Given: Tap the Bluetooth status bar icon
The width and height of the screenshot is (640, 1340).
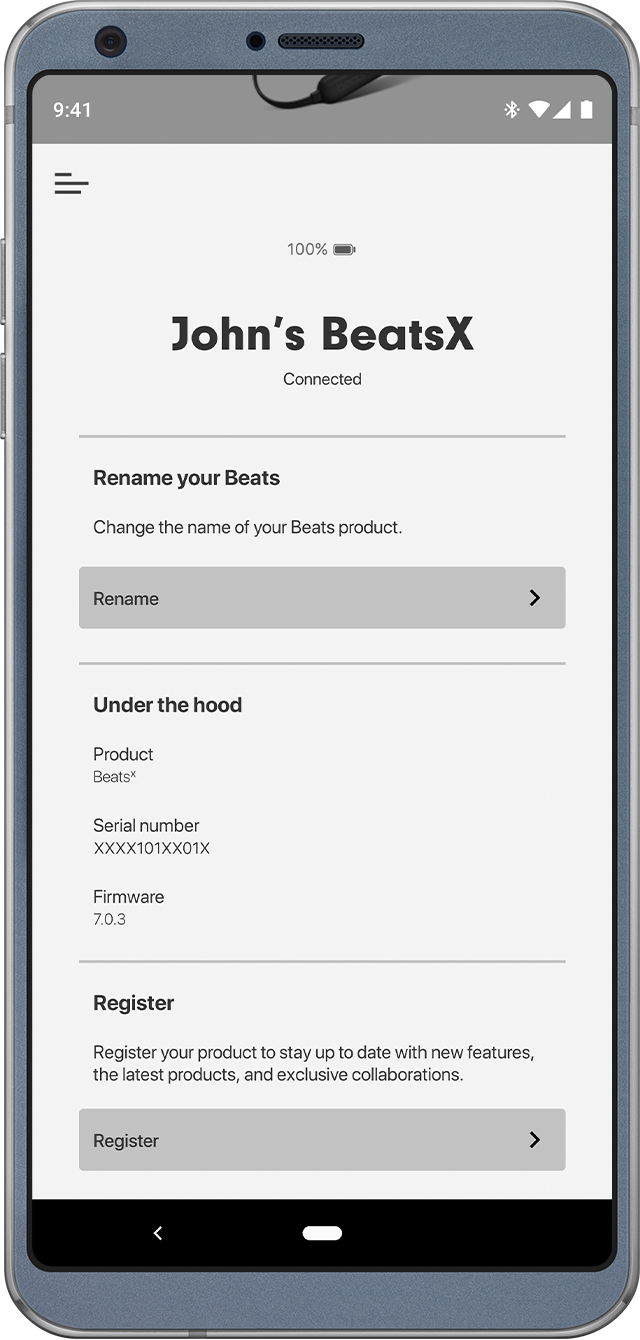Looking at the screenshot, I should 512,109.
